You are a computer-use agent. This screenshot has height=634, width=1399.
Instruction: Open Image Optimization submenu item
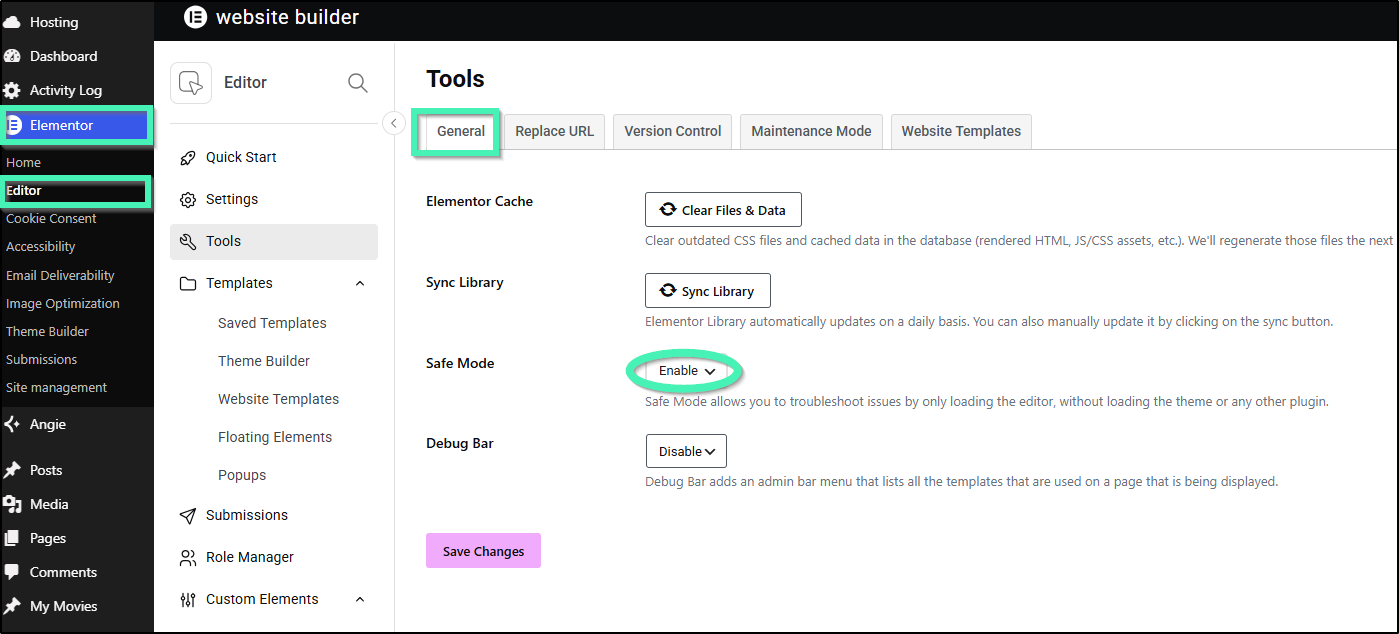(x=63, y=303)
